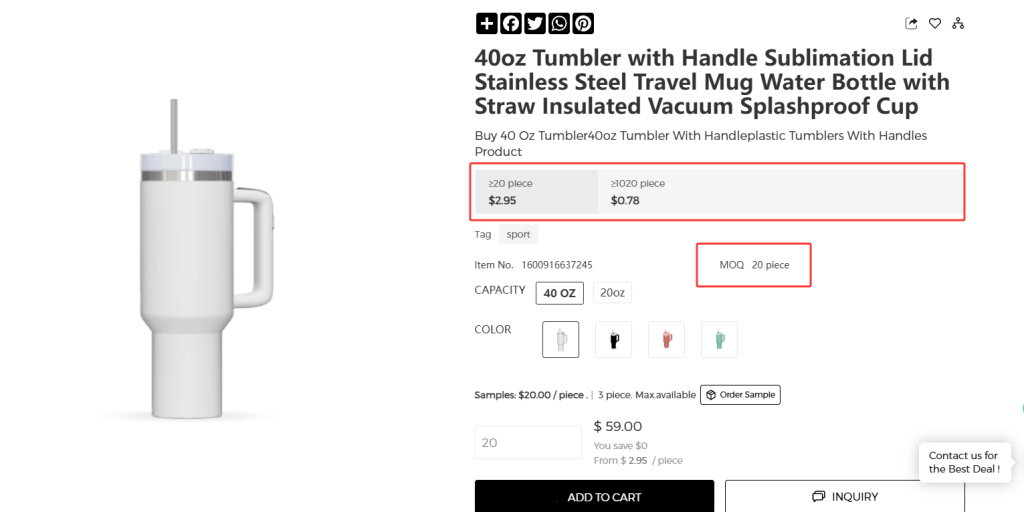
Task: Click ADD TO CART button
Action: pyautogui.click(x=594, y=496)
